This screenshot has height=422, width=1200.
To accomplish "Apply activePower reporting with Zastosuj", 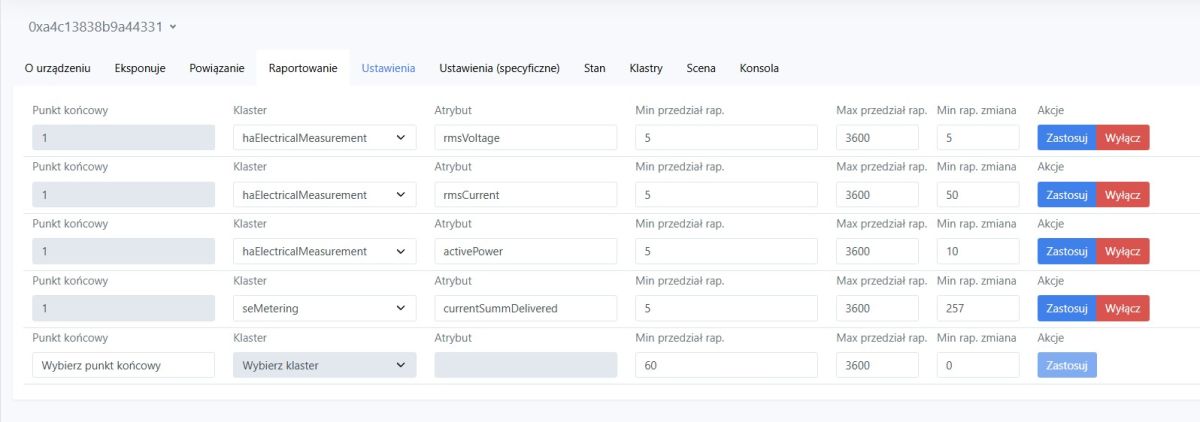I will tap(1066, 252).
